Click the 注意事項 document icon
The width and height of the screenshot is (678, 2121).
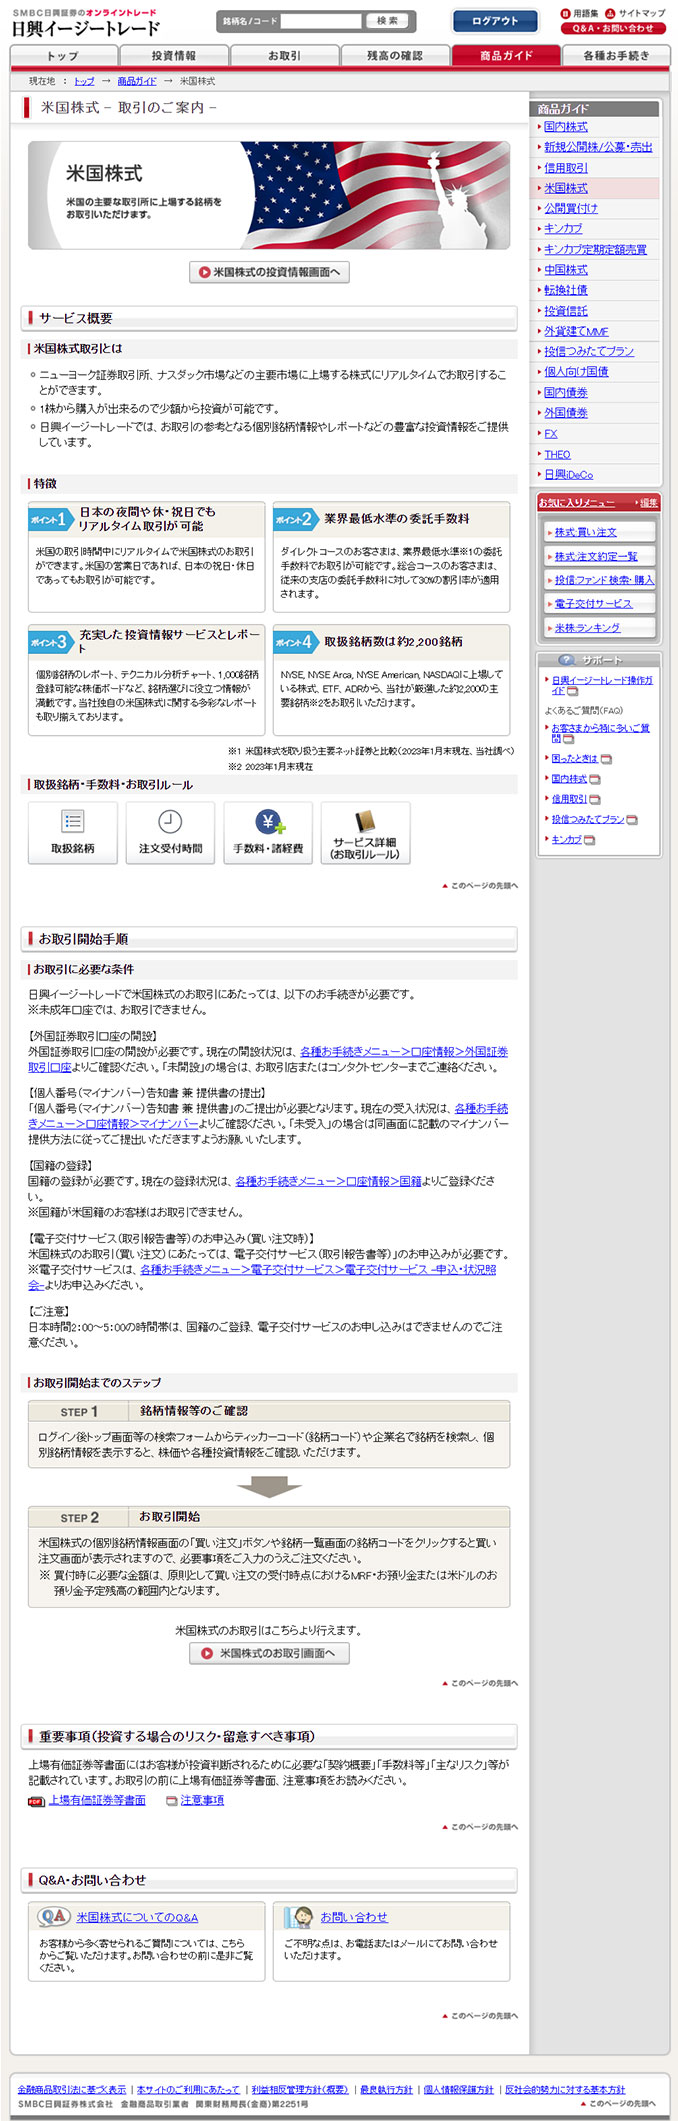click(x=171, y=1801)
